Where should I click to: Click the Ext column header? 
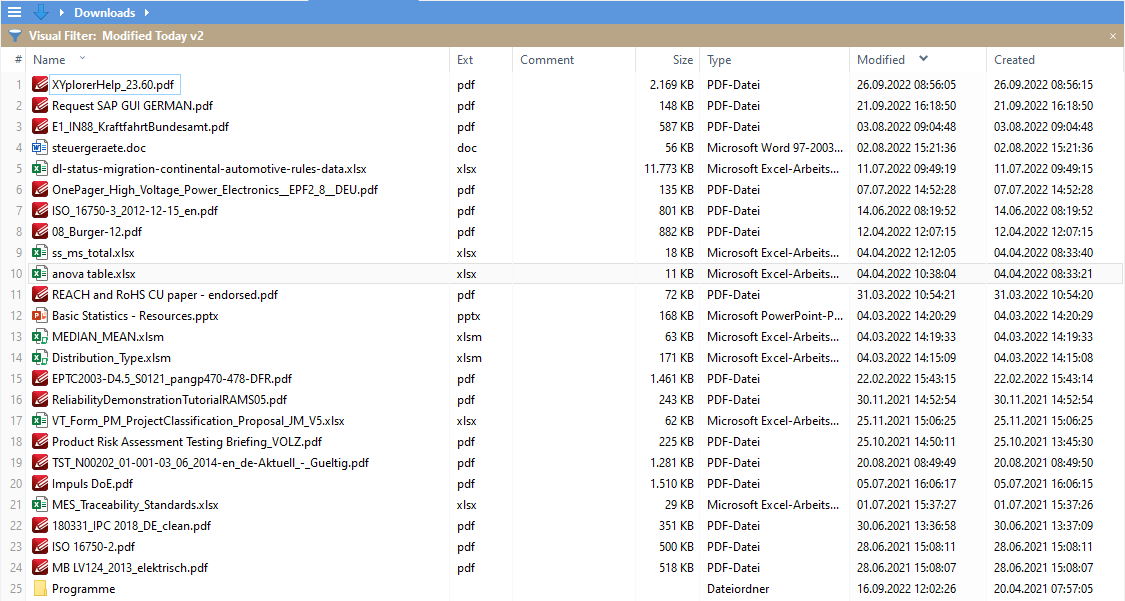pos(465,60)
